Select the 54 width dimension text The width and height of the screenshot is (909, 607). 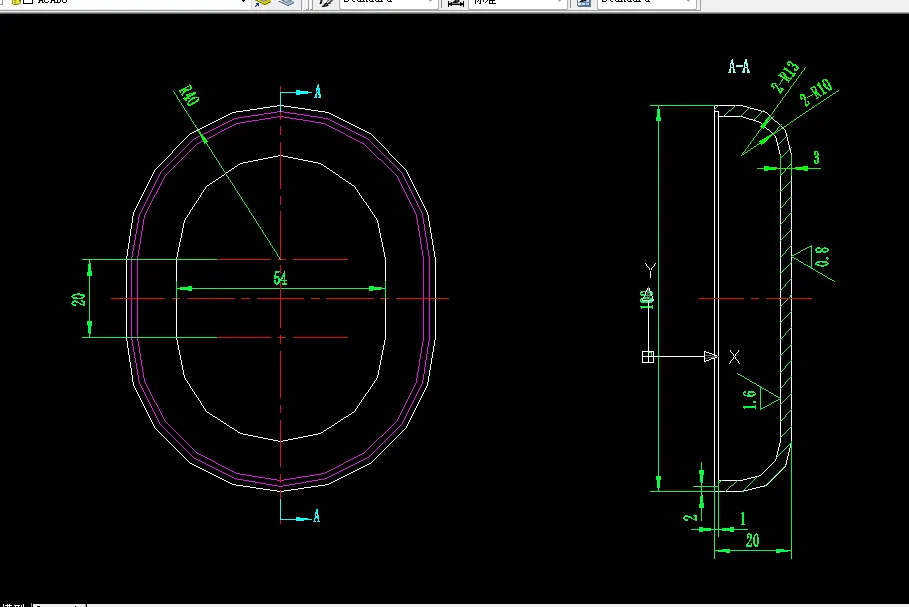pyautogui.click(x=280, y=278)
